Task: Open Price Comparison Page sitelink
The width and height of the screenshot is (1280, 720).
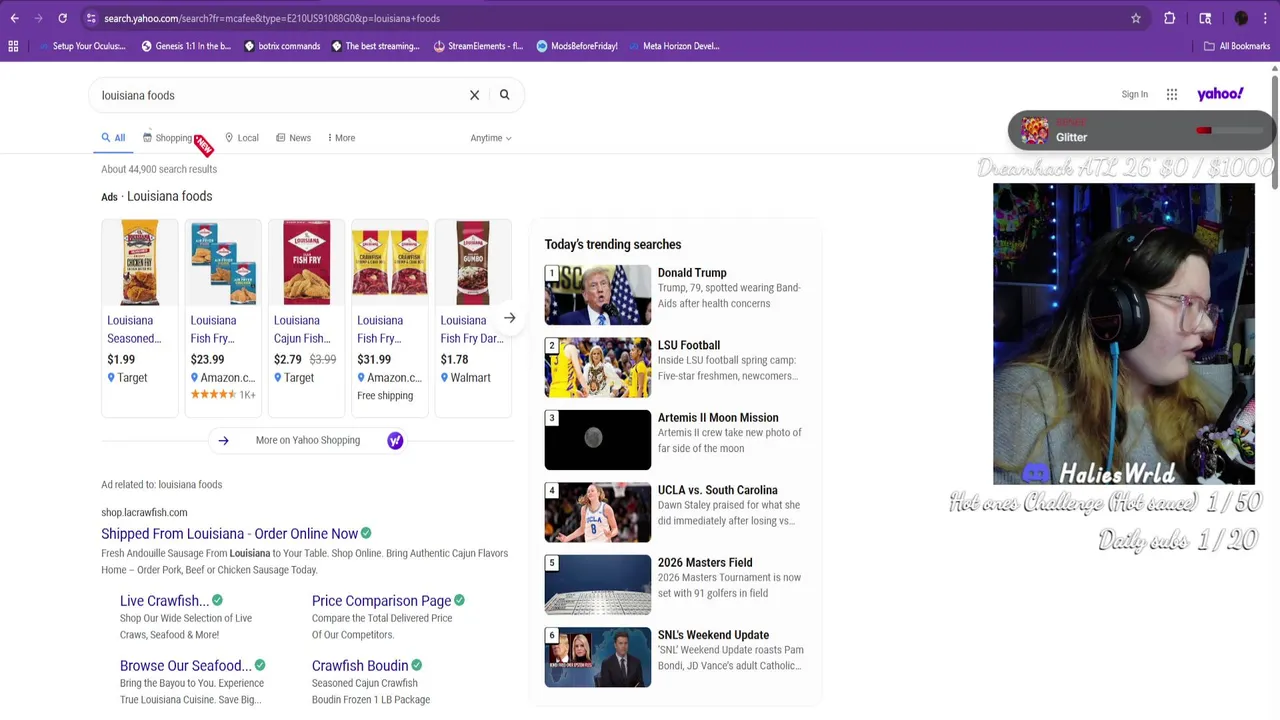Action: (381, 601)
